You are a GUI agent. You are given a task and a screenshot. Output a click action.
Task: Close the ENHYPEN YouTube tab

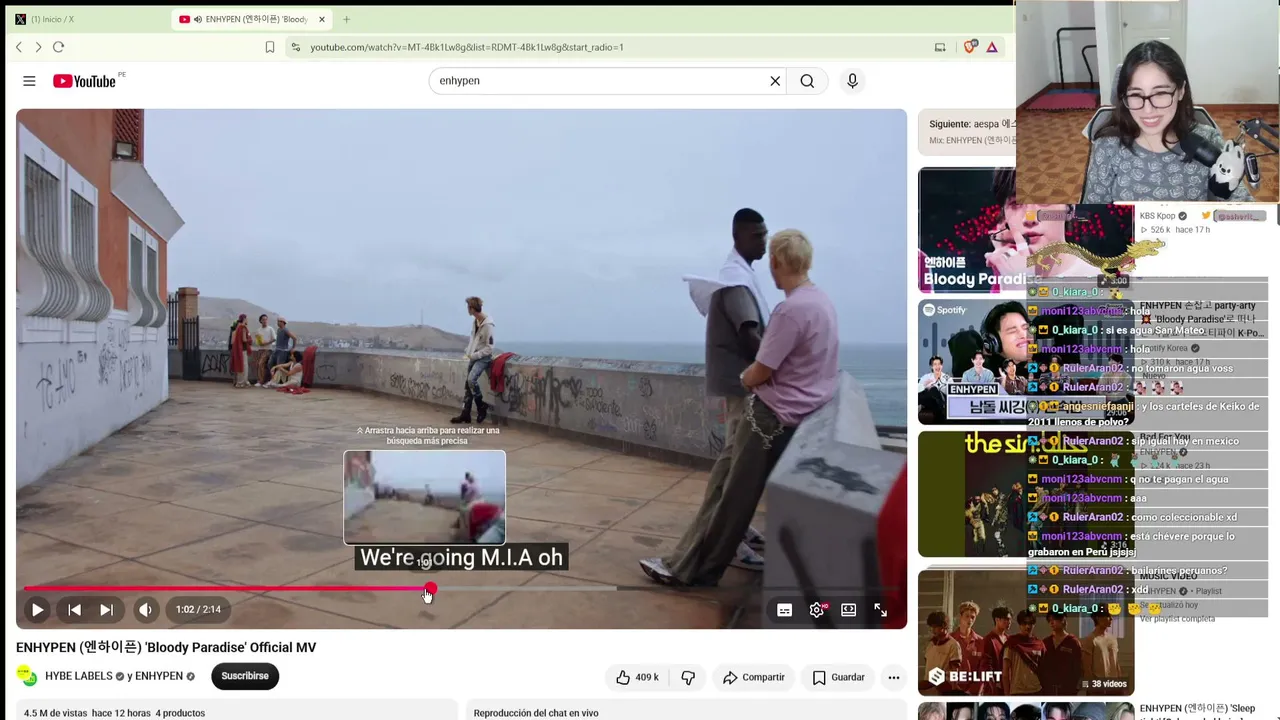pos(322,19)
